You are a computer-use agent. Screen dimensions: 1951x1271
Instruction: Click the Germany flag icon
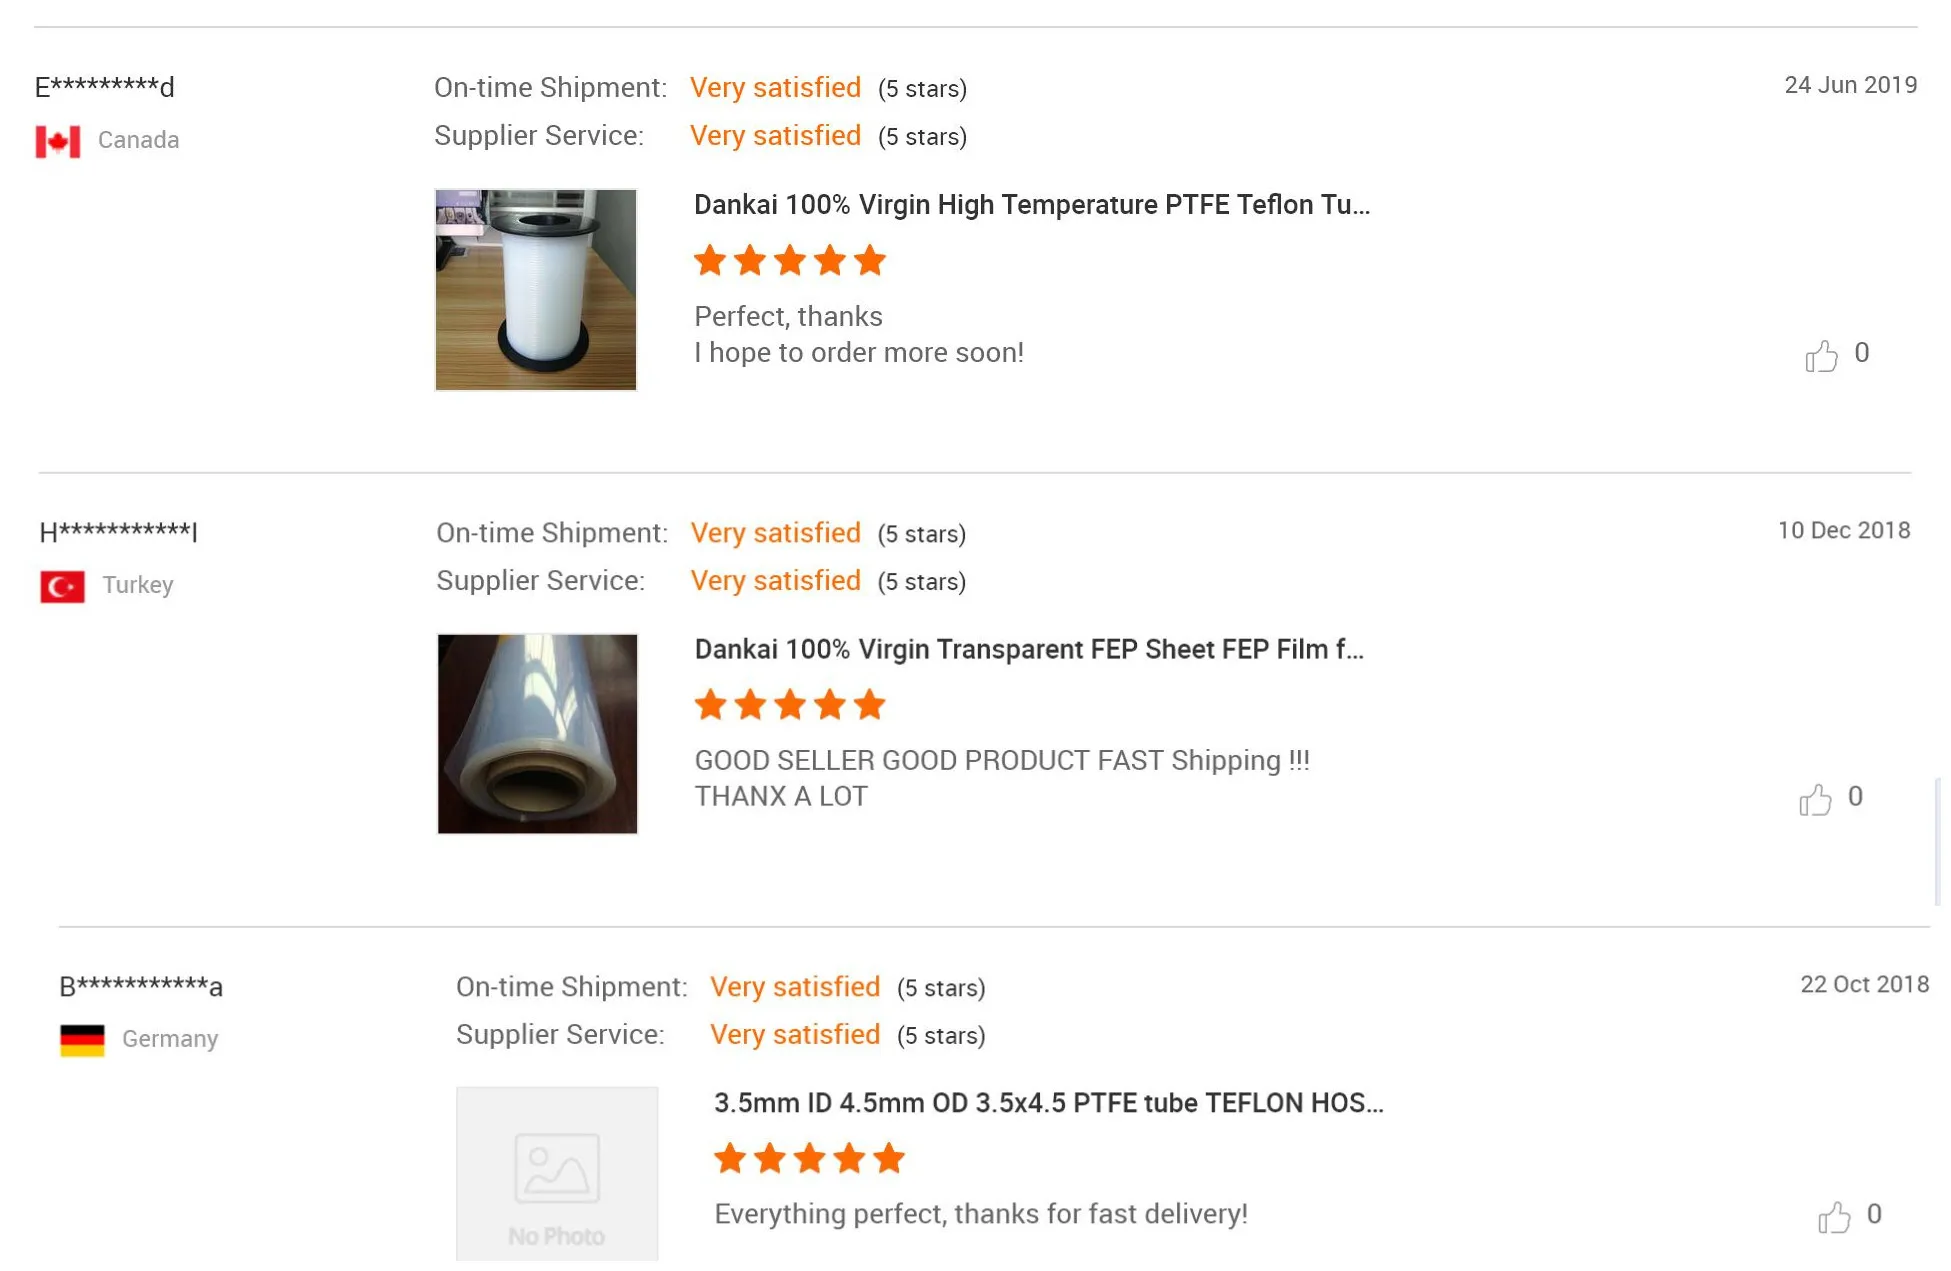tap(82, 1040)
